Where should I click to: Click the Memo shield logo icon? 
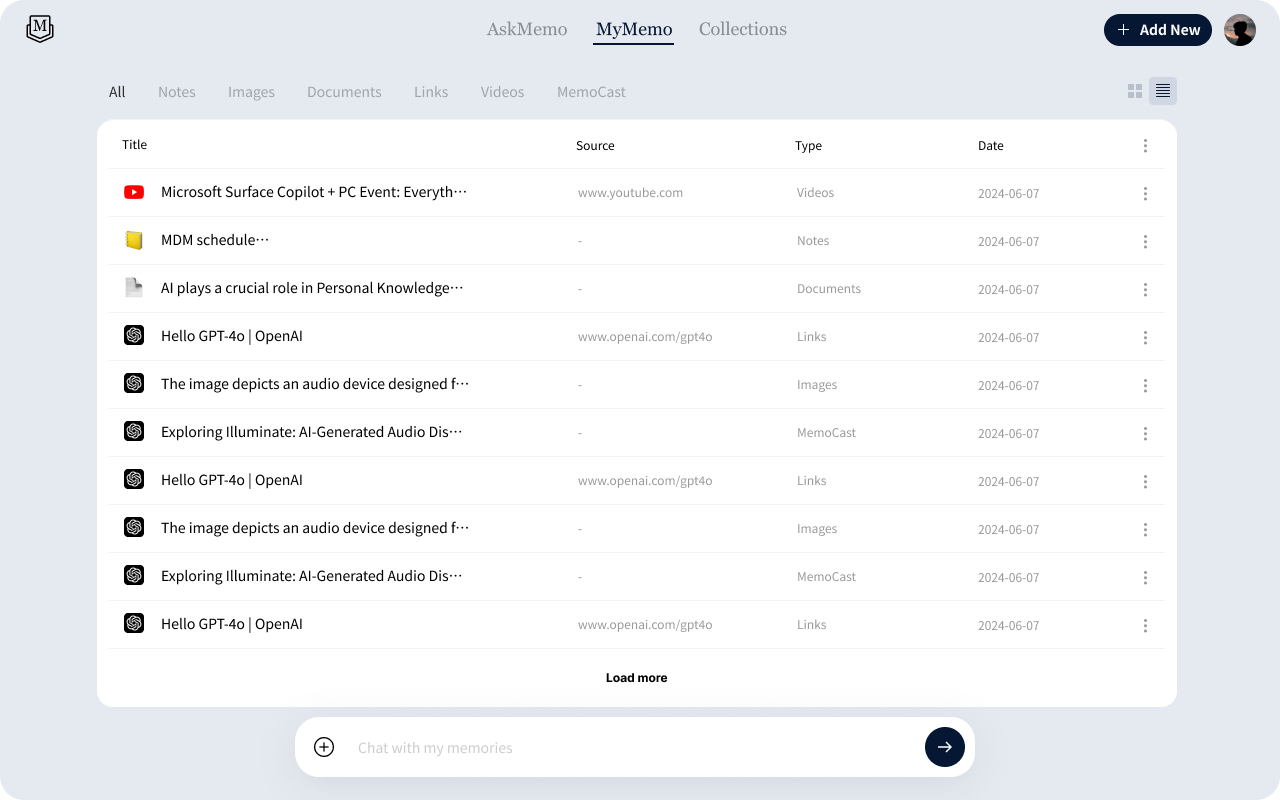click(x=40, y=29)
